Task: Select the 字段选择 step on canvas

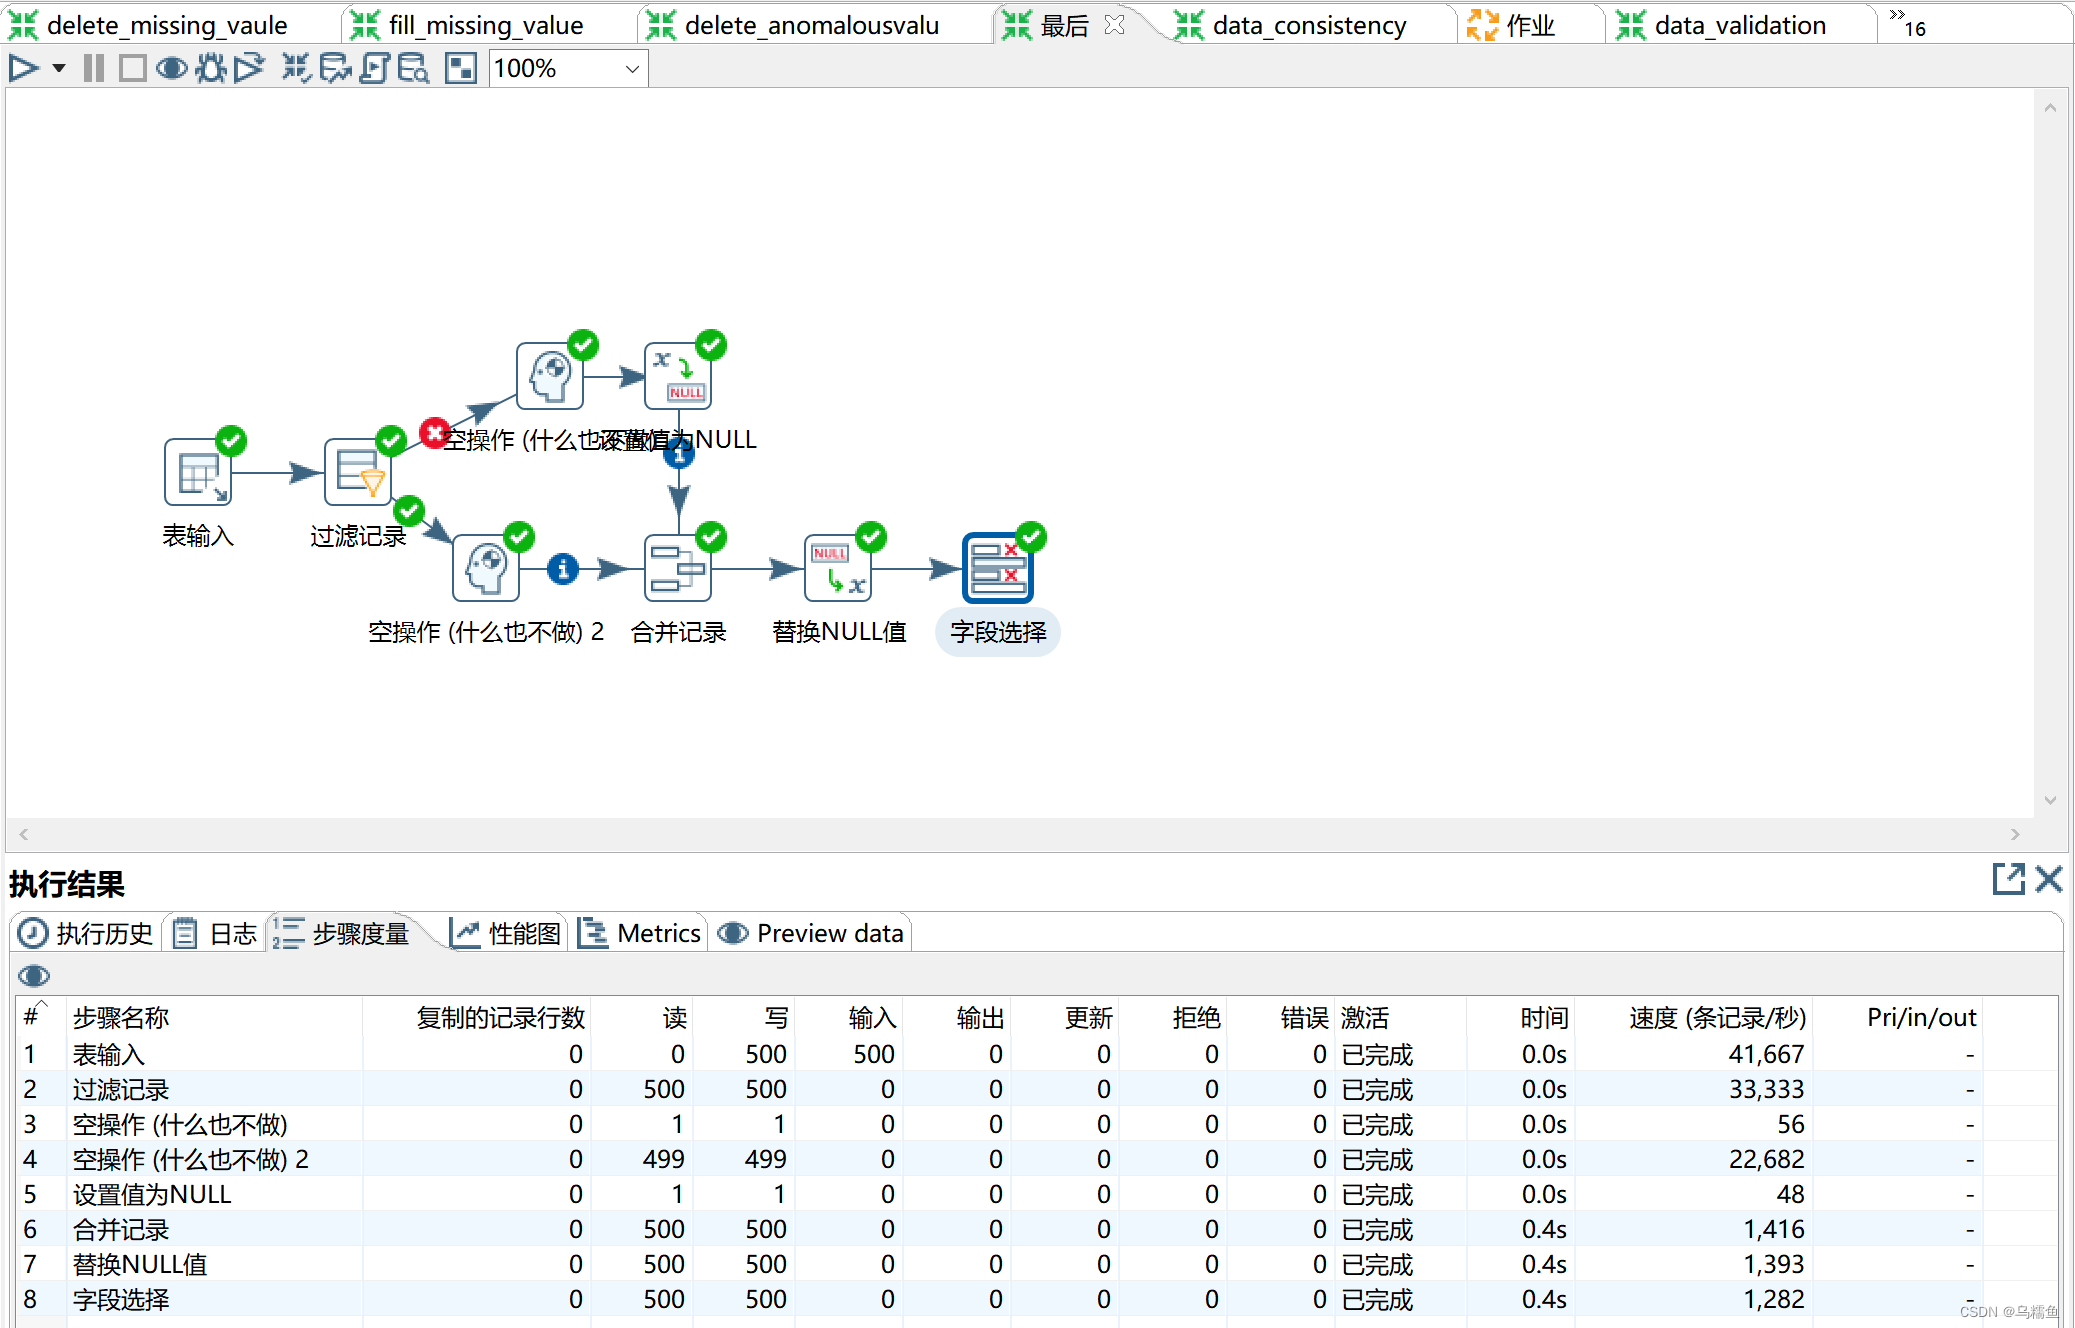Action: pos(997,568)
